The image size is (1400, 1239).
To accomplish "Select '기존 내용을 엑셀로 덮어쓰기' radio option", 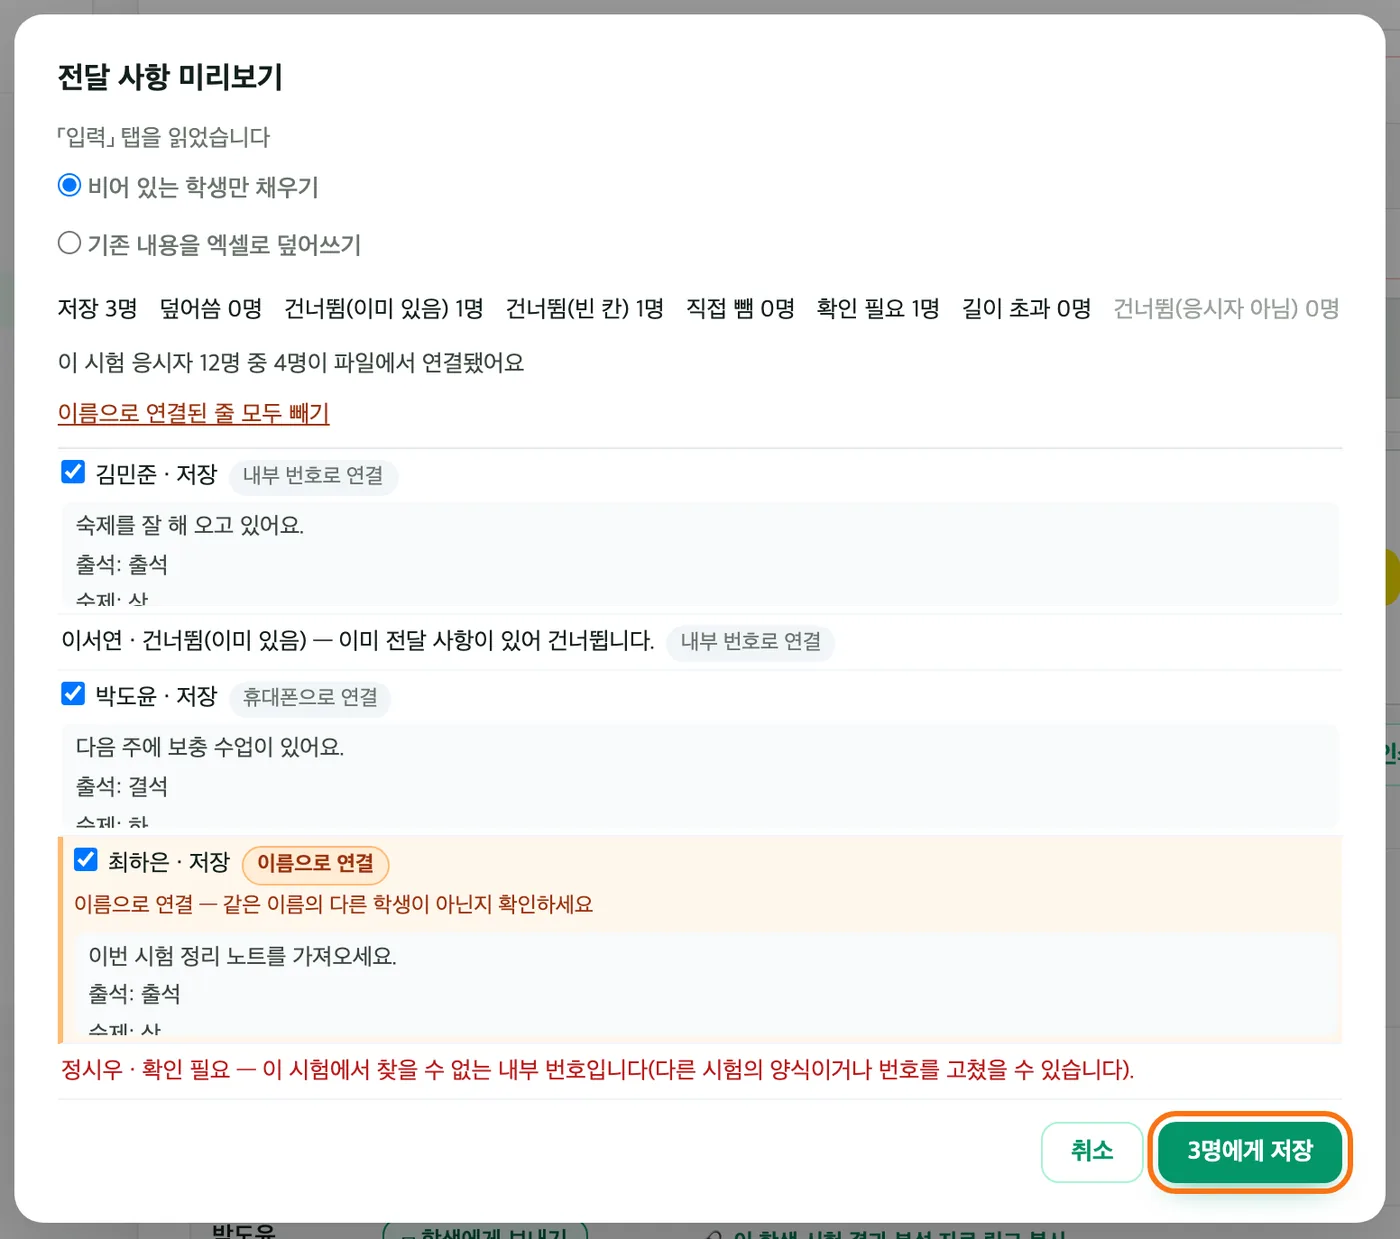I will click(x=69, y=244).
